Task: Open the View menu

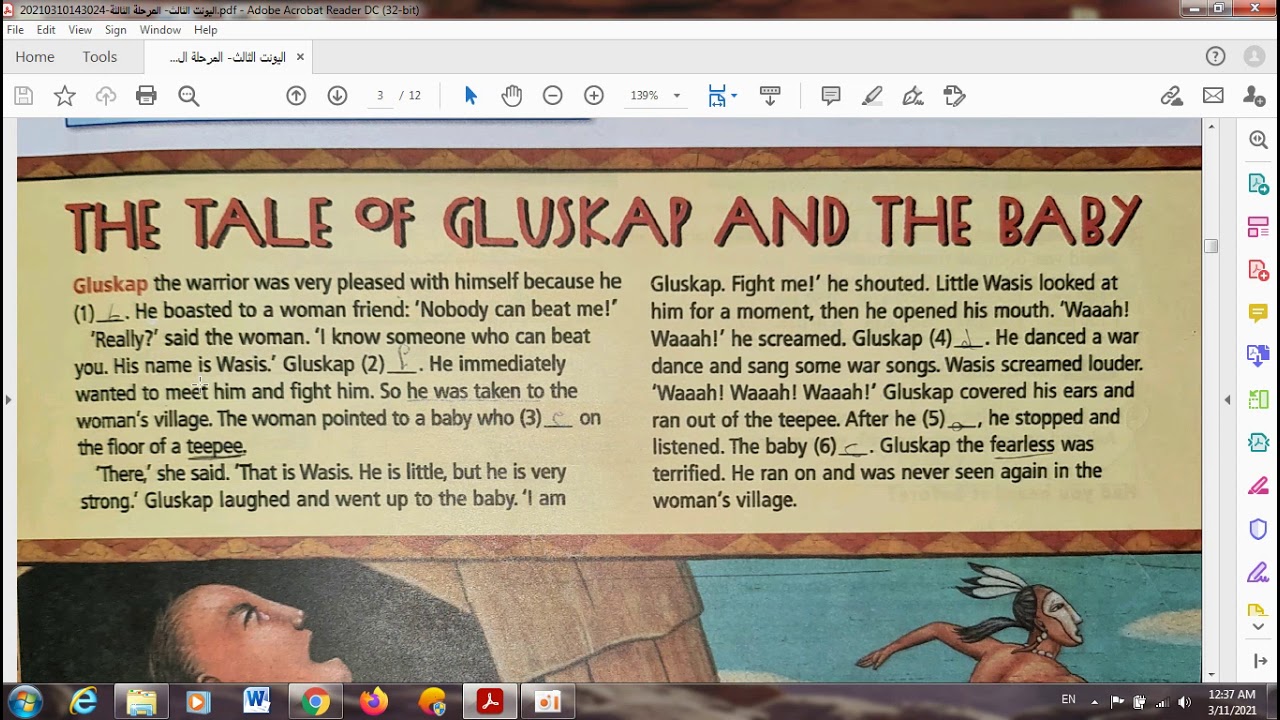Action: [80, 30]
